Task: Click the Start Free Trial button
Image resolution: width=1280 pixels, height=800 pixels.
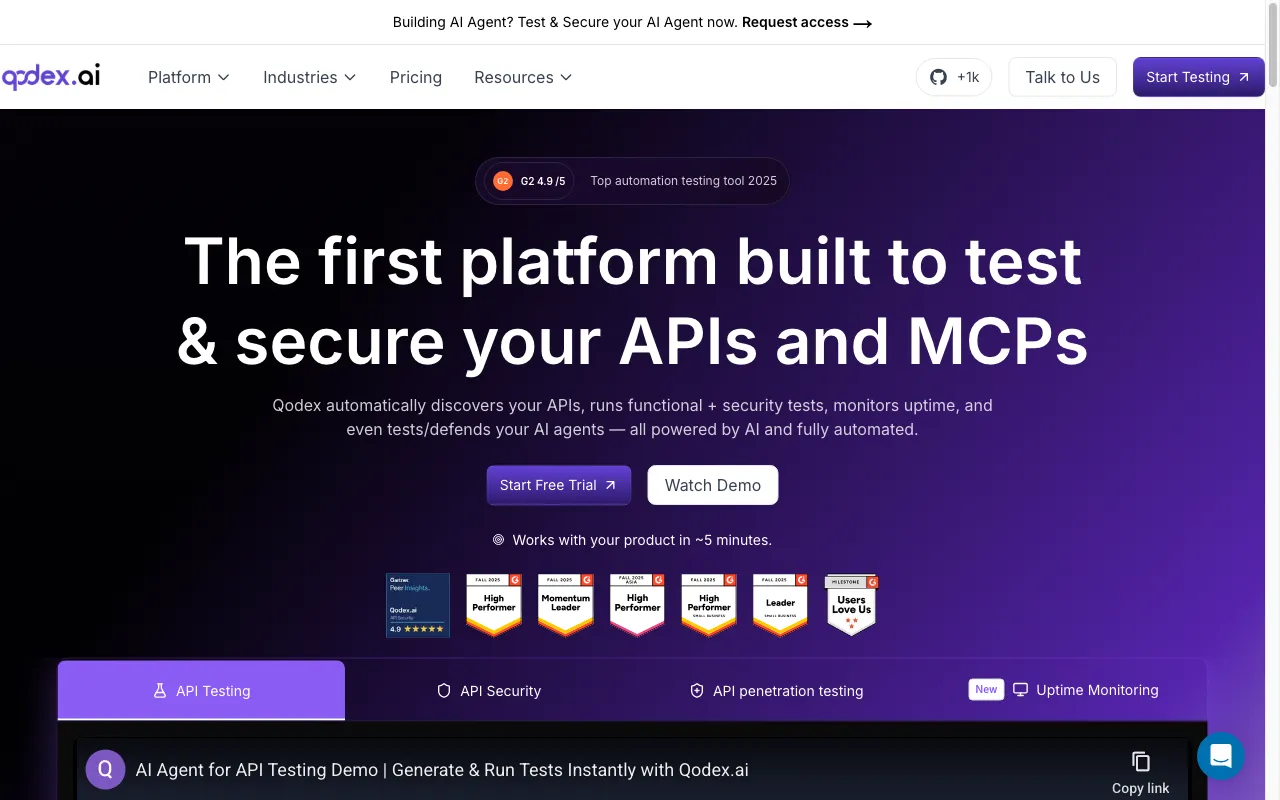Action: (559, 485)
